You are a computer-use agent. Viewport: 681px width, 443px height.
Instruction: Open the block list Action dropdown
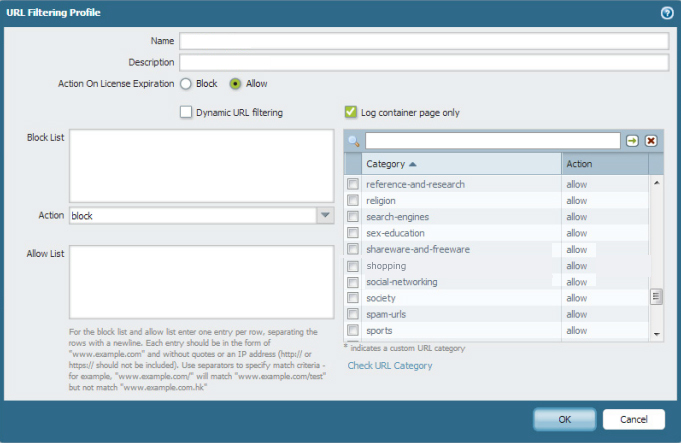[x=324, y=215]
